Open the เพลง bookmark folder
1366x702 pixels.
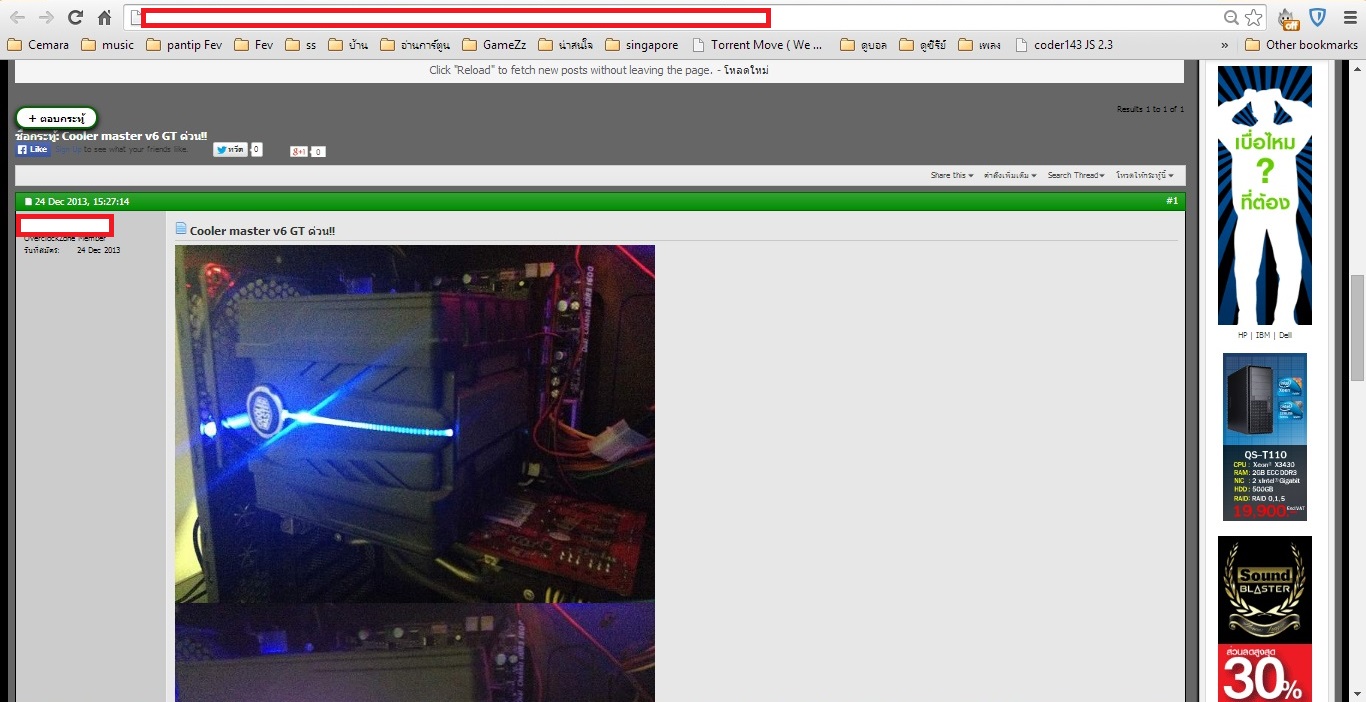coord(980,45)
